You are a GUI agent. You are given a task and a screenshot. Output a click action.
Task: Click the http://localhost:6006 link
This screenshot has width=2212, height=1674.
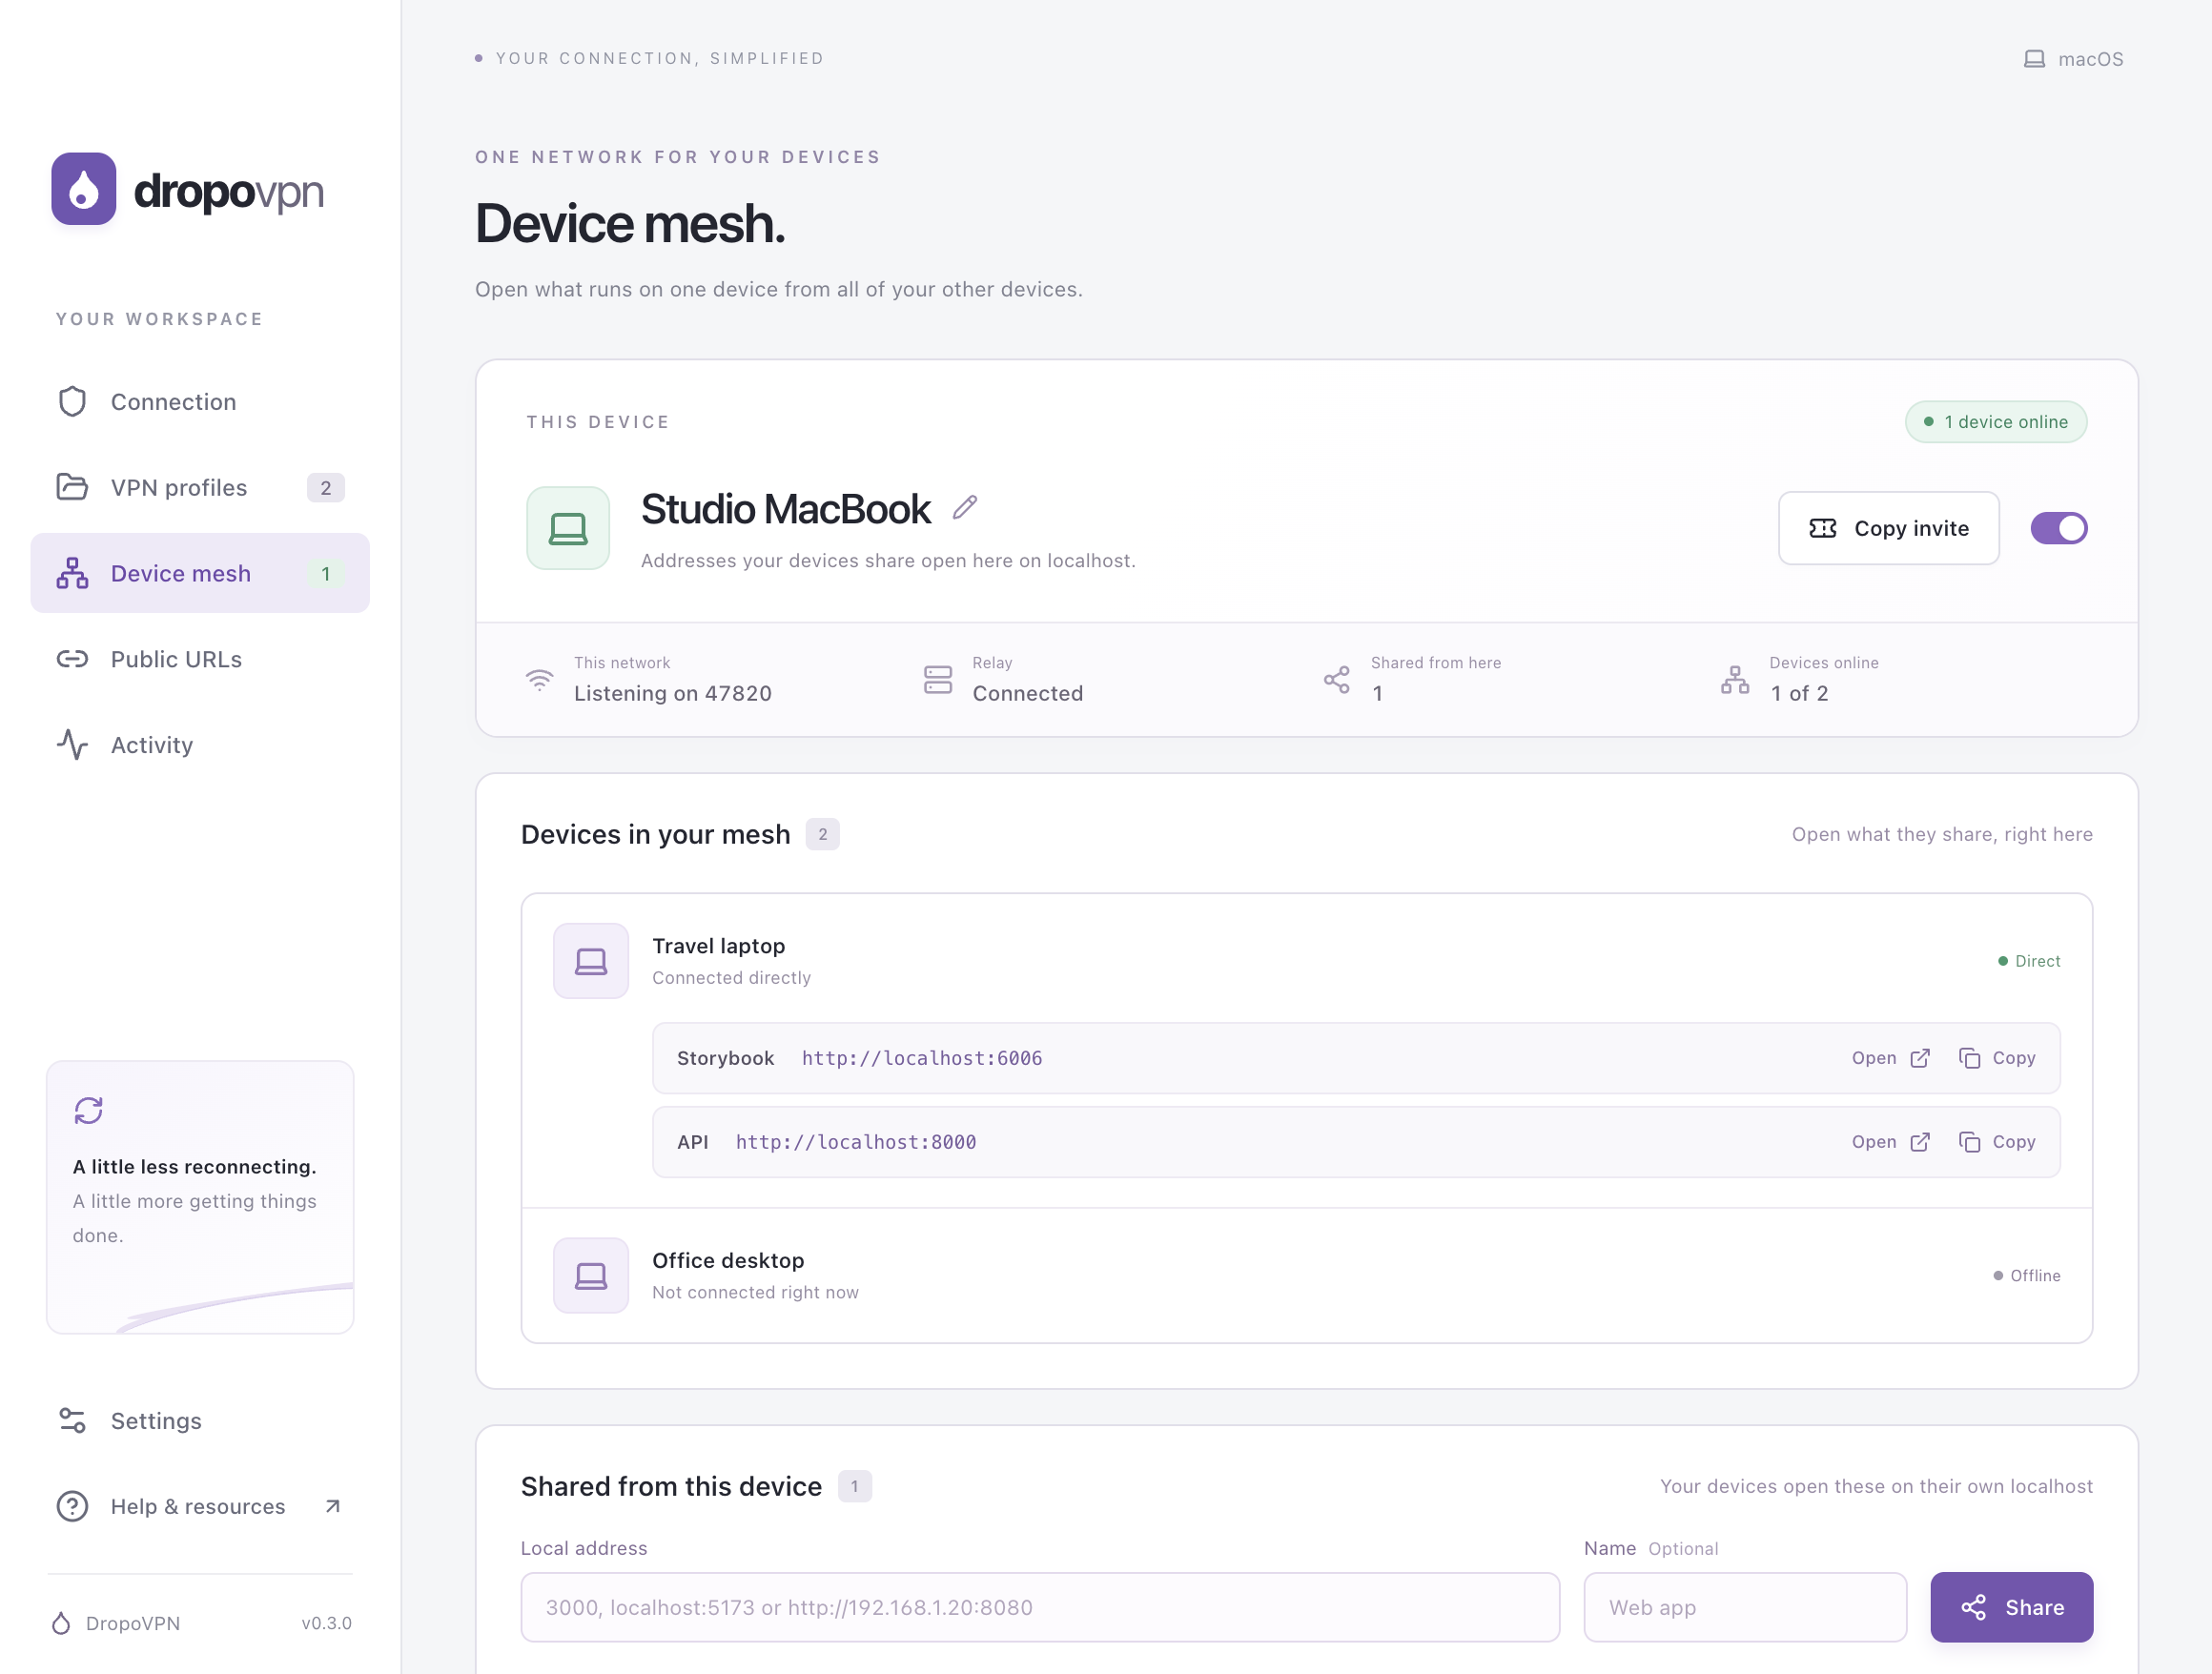click(922, 1058)
